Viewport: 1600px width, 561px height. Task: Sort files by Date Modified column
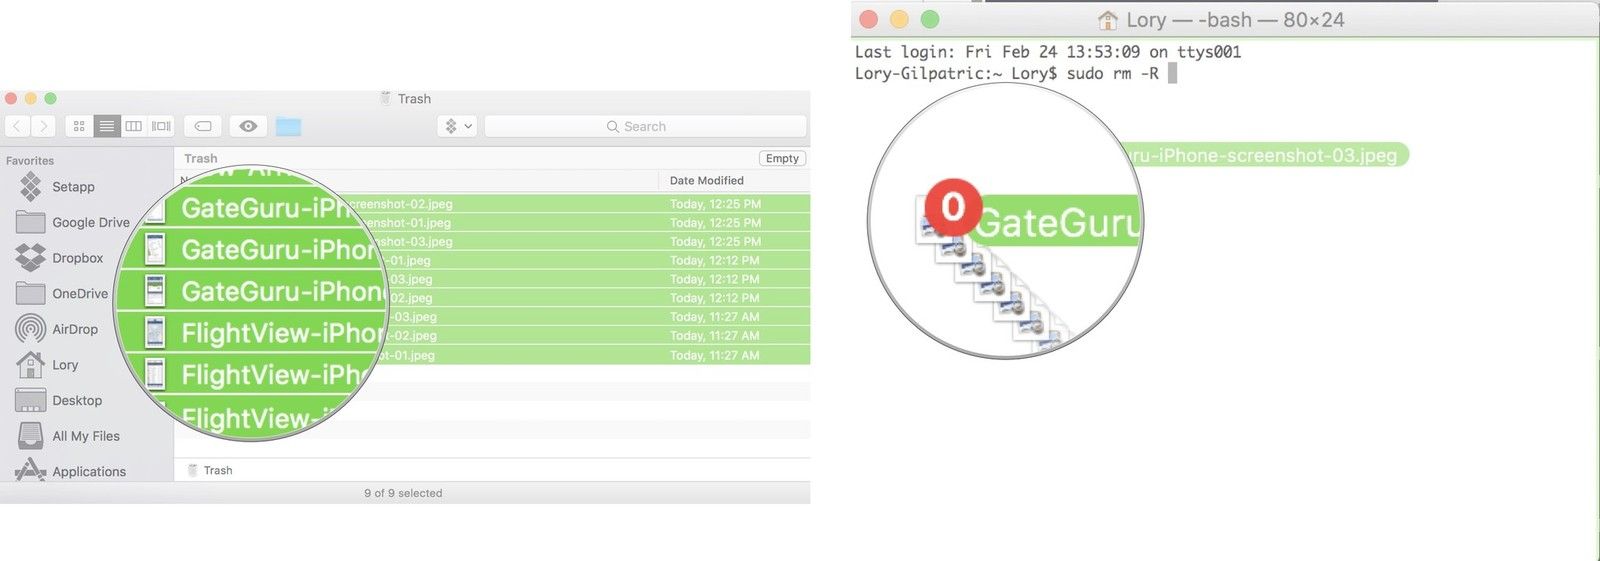pyautogui.click(x=706, y=180)
